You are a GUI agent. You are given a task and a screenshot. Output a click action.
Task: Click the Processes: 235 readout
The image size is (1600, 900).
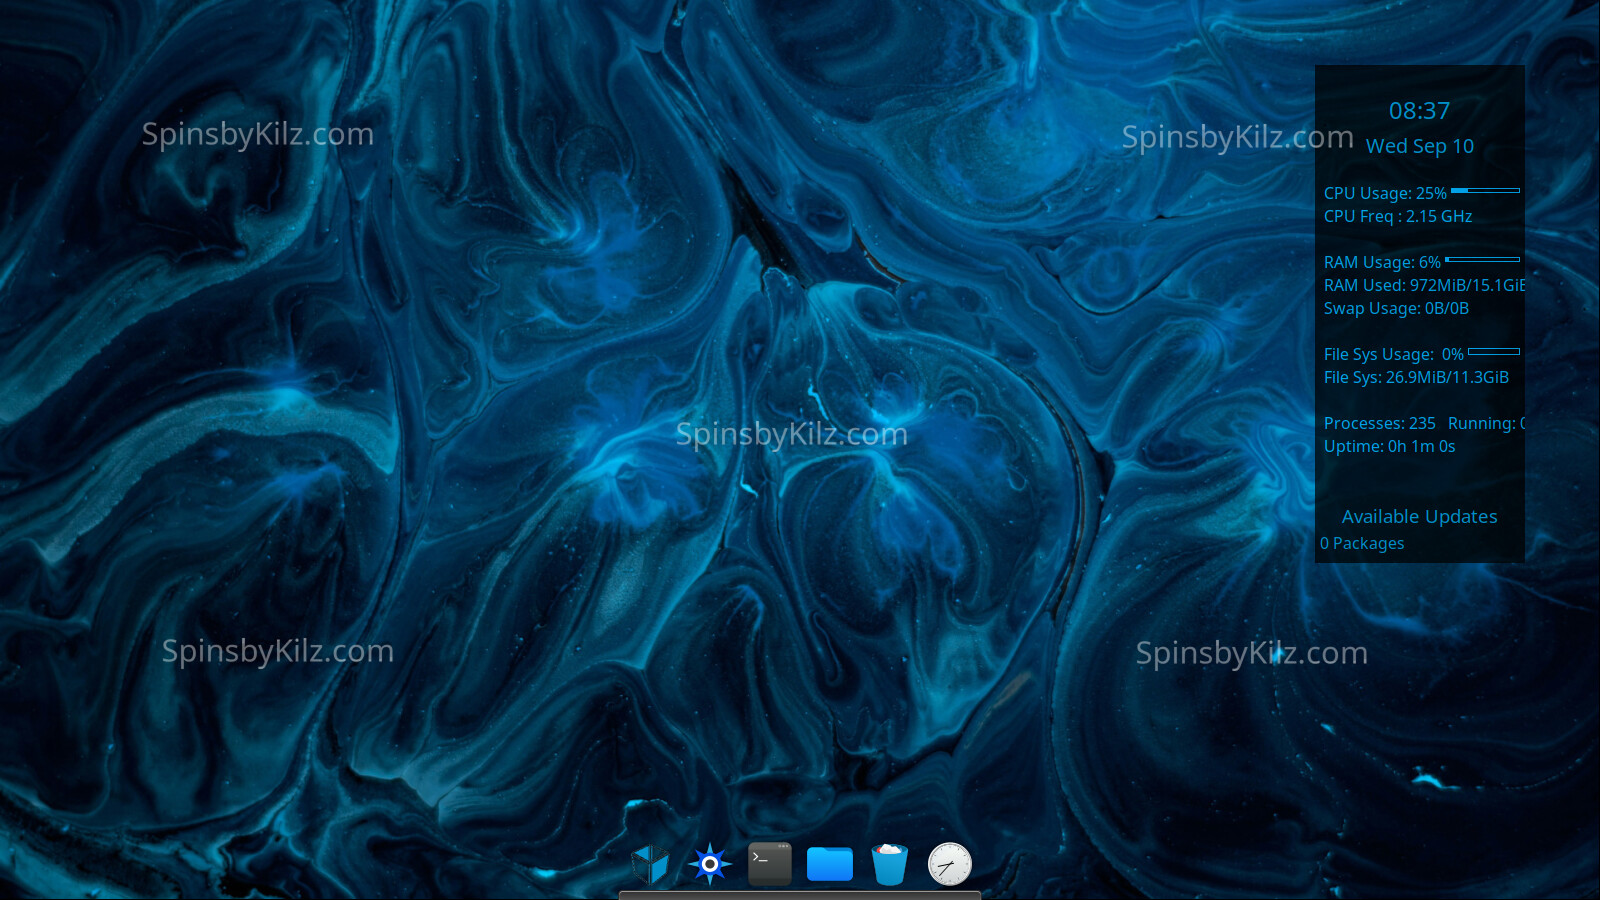[x=1379, y=423]
